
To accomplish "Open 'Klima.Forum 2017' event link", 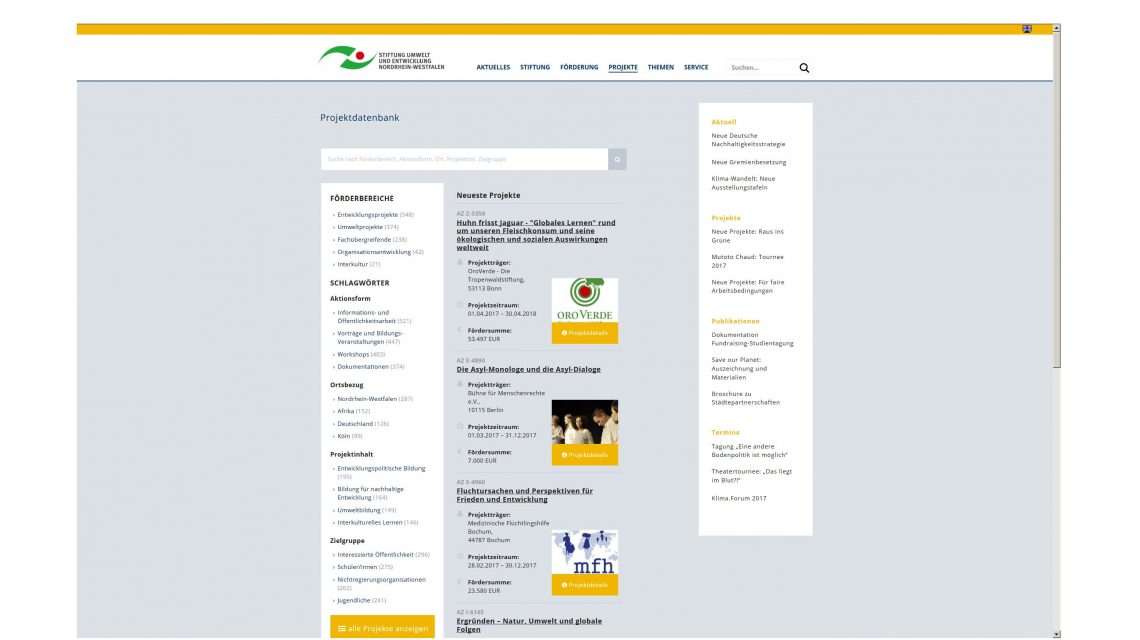I will [739, 498].
